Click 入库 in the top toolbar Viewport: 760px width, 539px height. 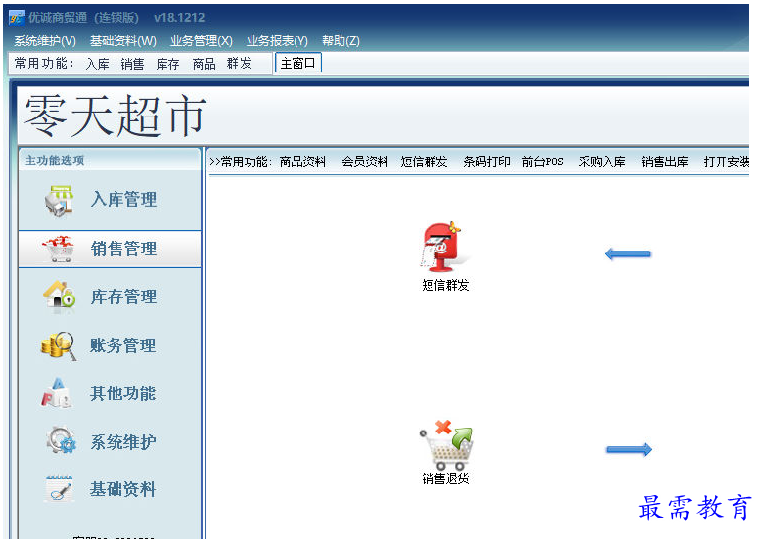click(x=97, y=64)
